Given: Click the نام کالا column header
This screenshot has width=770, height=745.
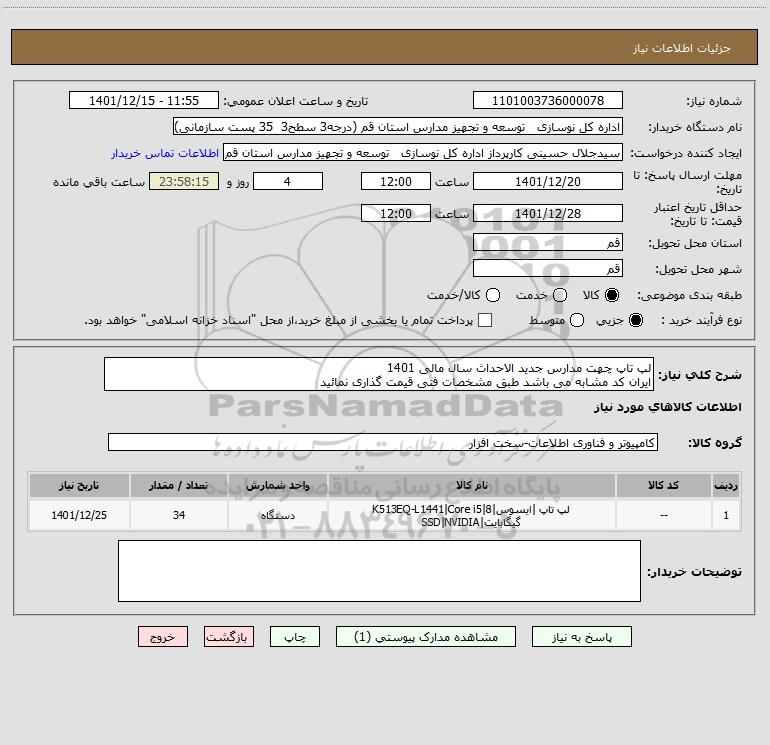Looking at the screenshot, I should (x=471, y=485).
